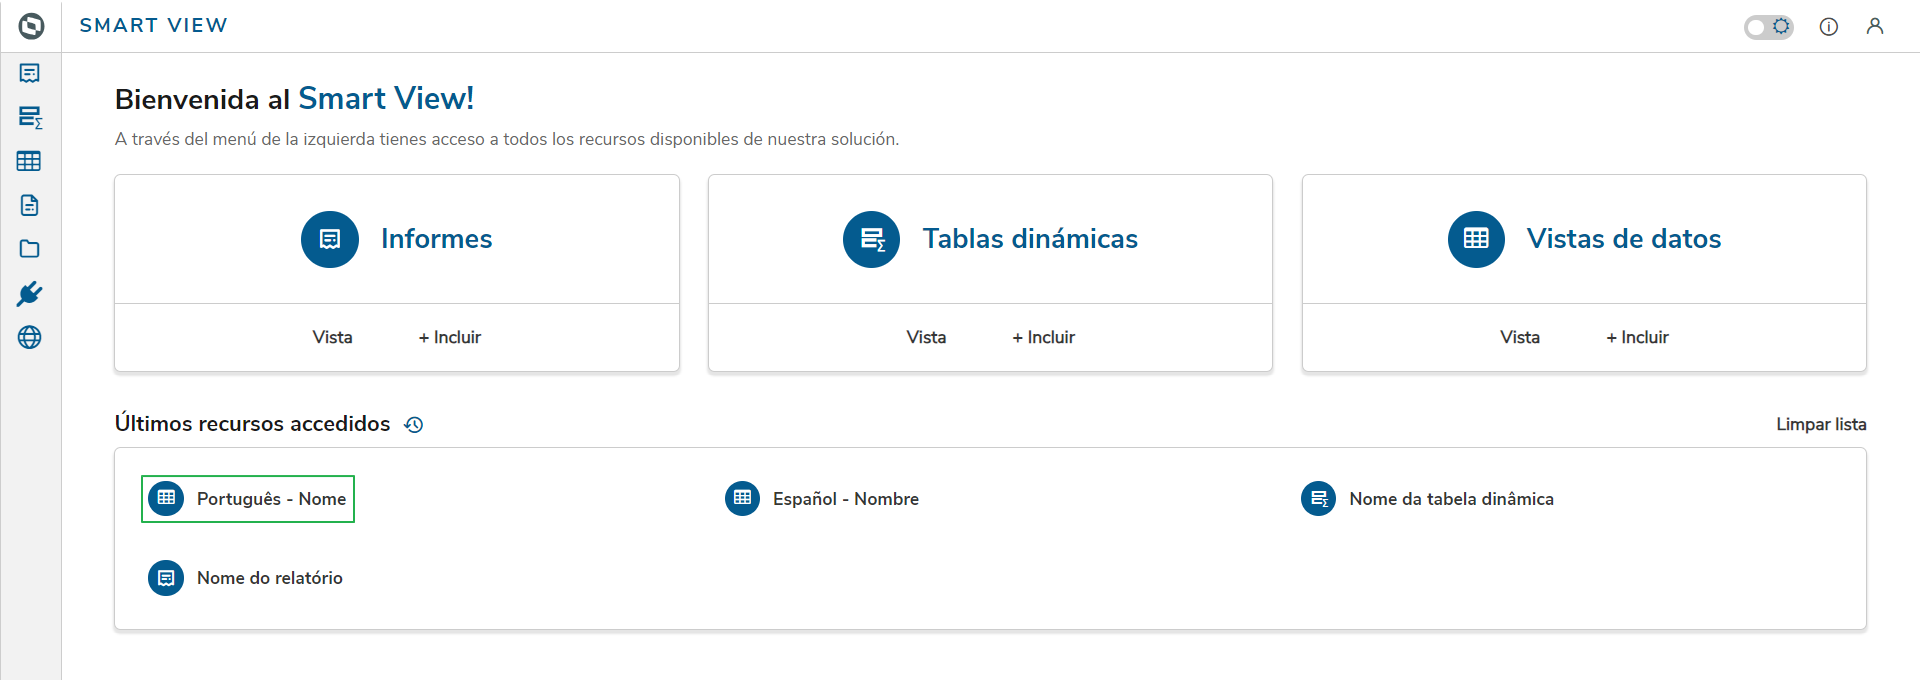Click + Incluir under Tablas dinámicas

1043,337
